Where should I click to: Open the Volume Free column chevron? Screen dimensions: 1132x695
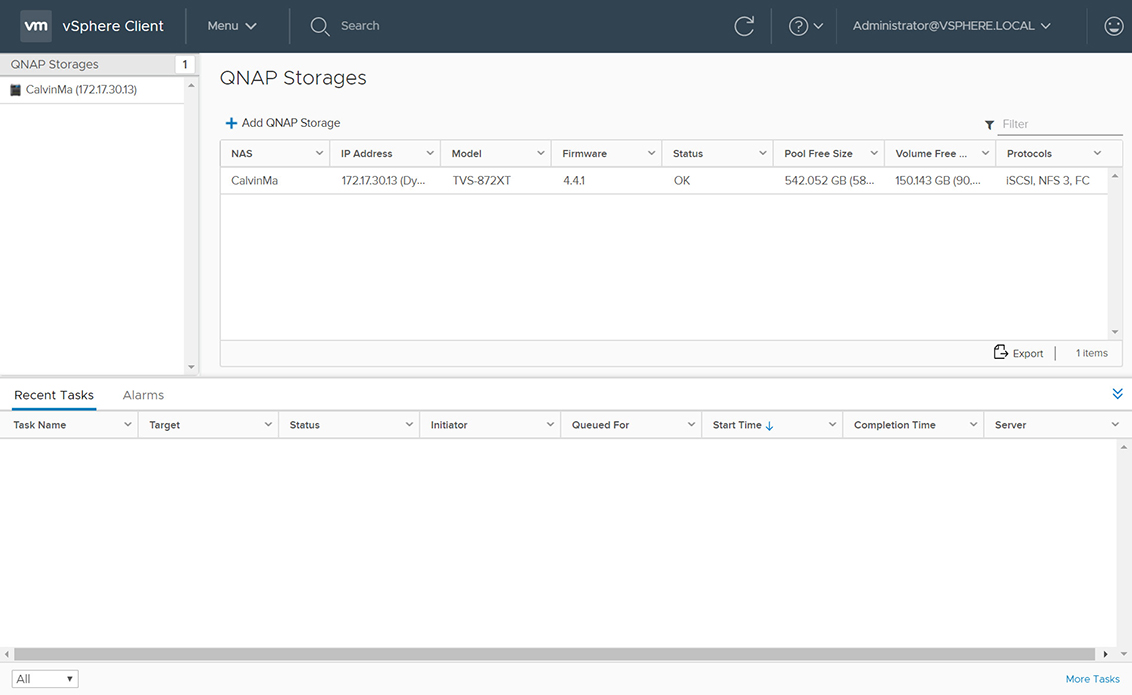tap(985, 153)
